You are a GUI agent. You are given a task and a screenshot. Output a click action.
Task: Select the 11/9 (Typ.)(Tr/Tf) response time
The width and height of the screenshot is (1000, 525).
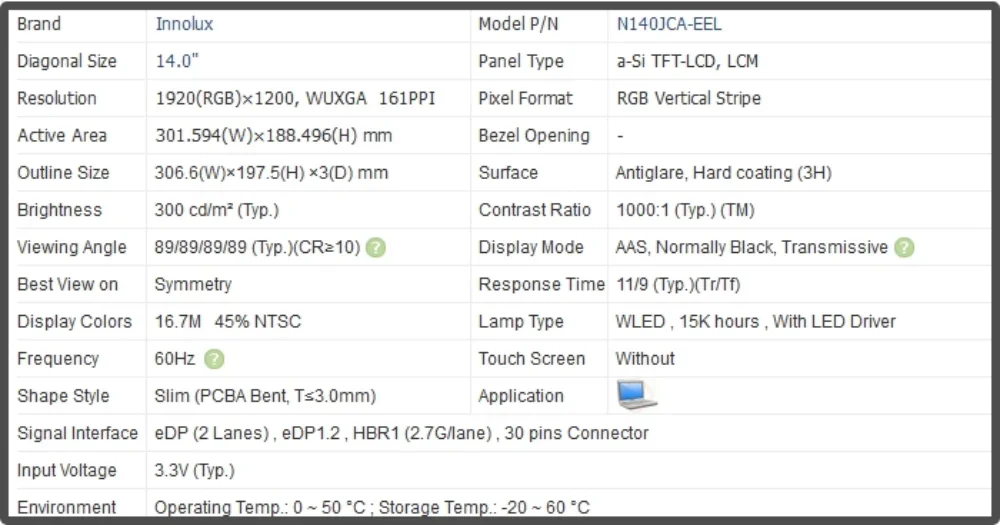pos(678,285)
